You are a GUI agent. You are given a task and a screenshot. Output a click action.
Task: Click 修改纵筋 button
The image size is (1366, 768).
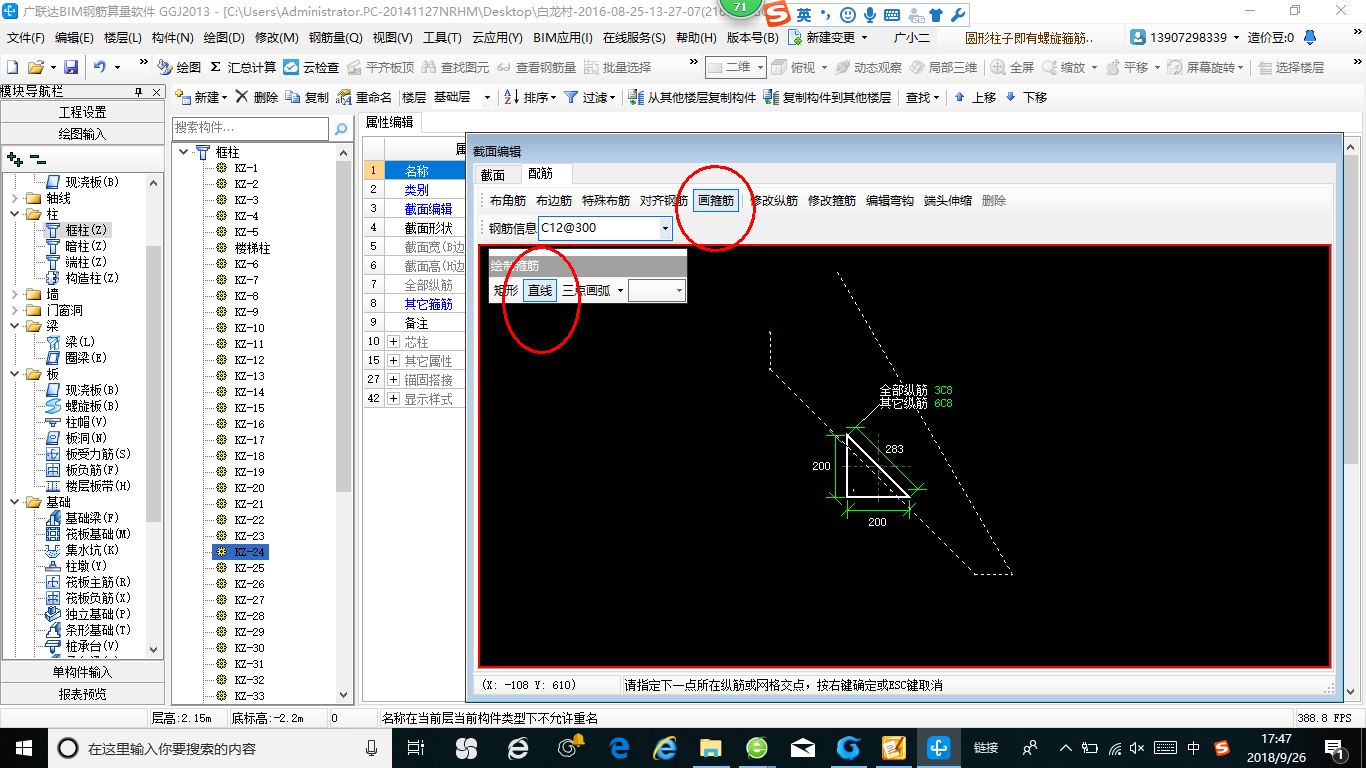(774, 201)
